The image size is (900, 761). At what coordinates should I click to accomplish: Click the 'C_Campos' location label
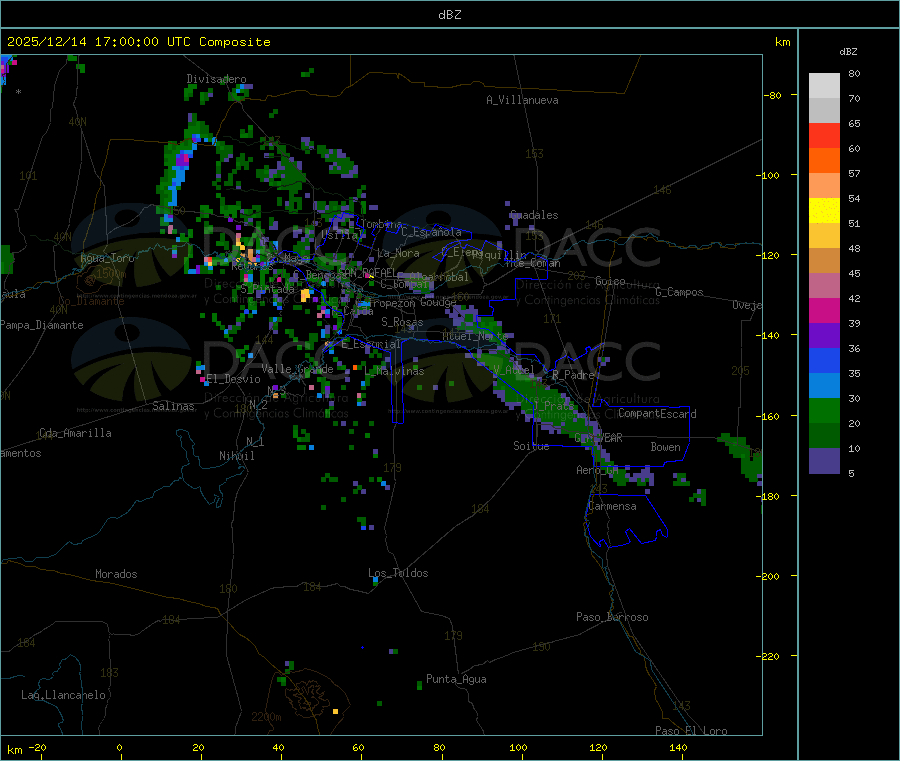679,292
